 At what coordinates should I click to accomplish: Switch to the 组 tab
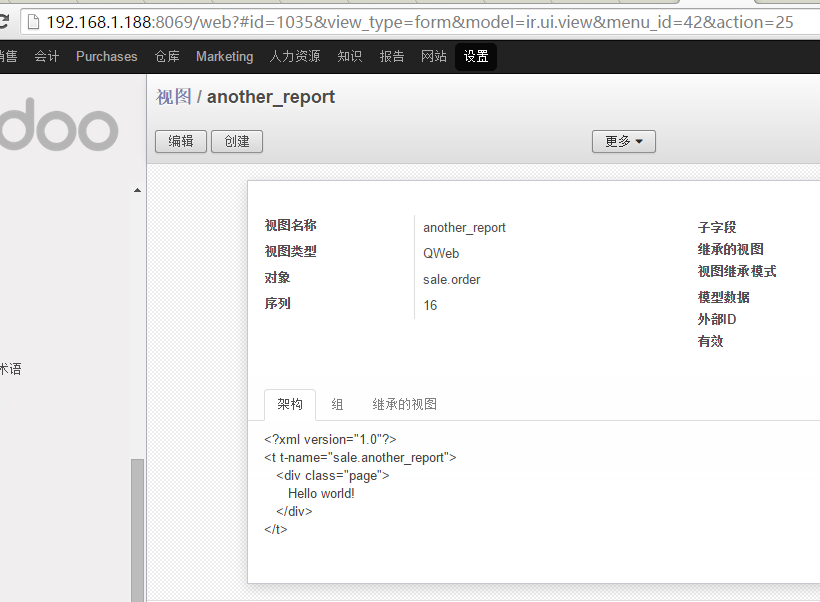coord(337,404)
